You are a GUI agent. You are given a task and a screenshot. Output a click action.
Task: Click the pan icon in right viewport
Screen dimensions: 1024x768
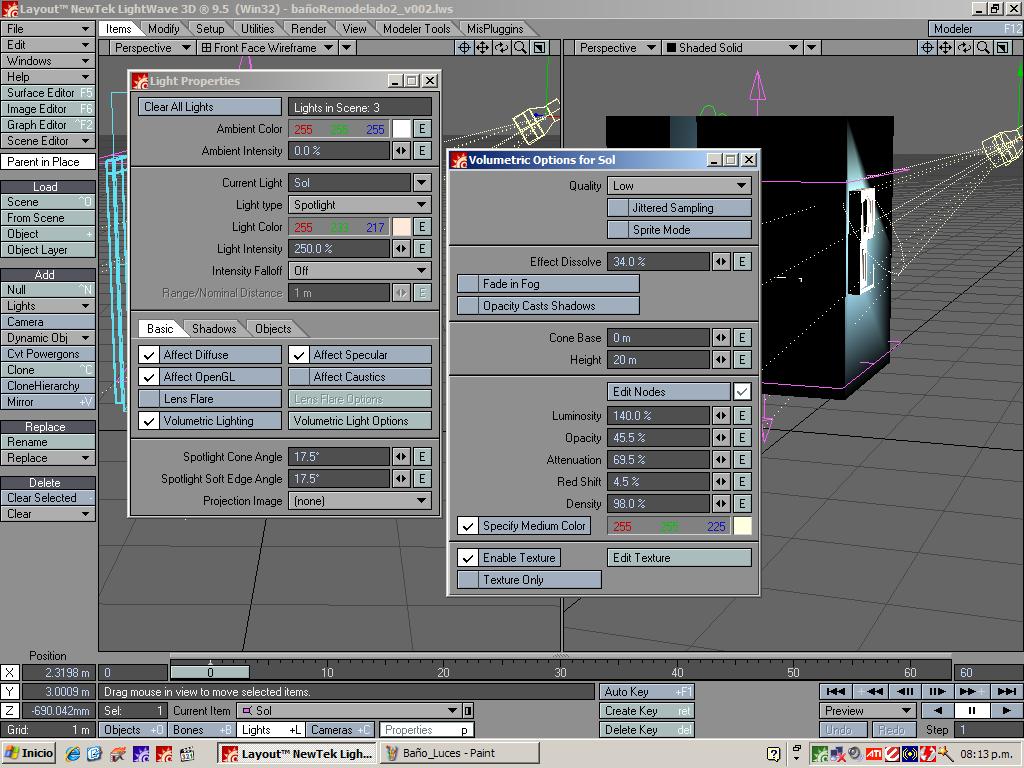pyautogui.click(x=946, y=48)
